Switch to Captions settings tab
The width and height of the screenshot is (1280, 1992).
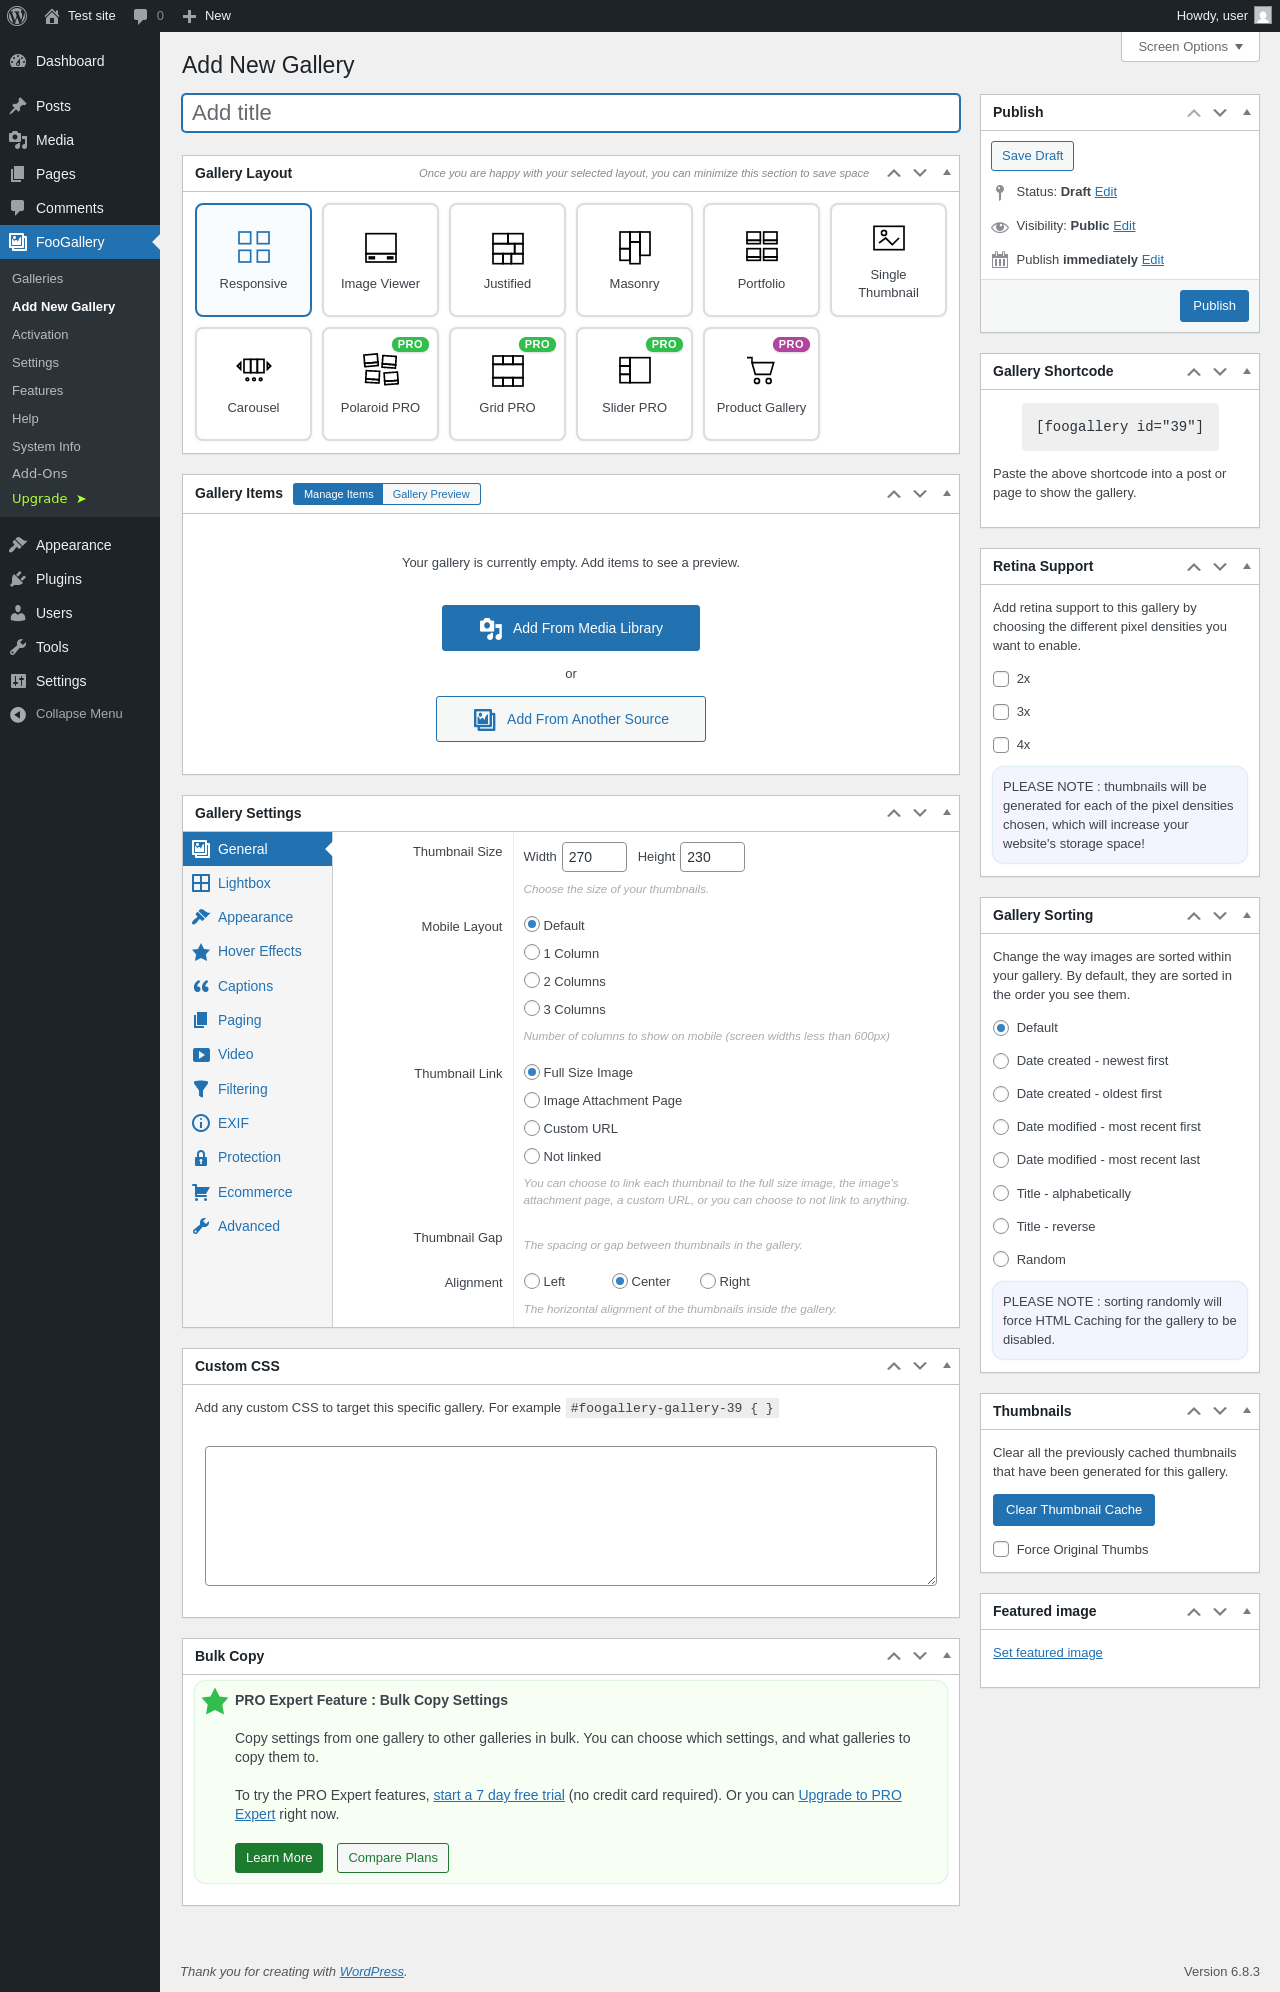pyautogui.click(x=257, y=986)
